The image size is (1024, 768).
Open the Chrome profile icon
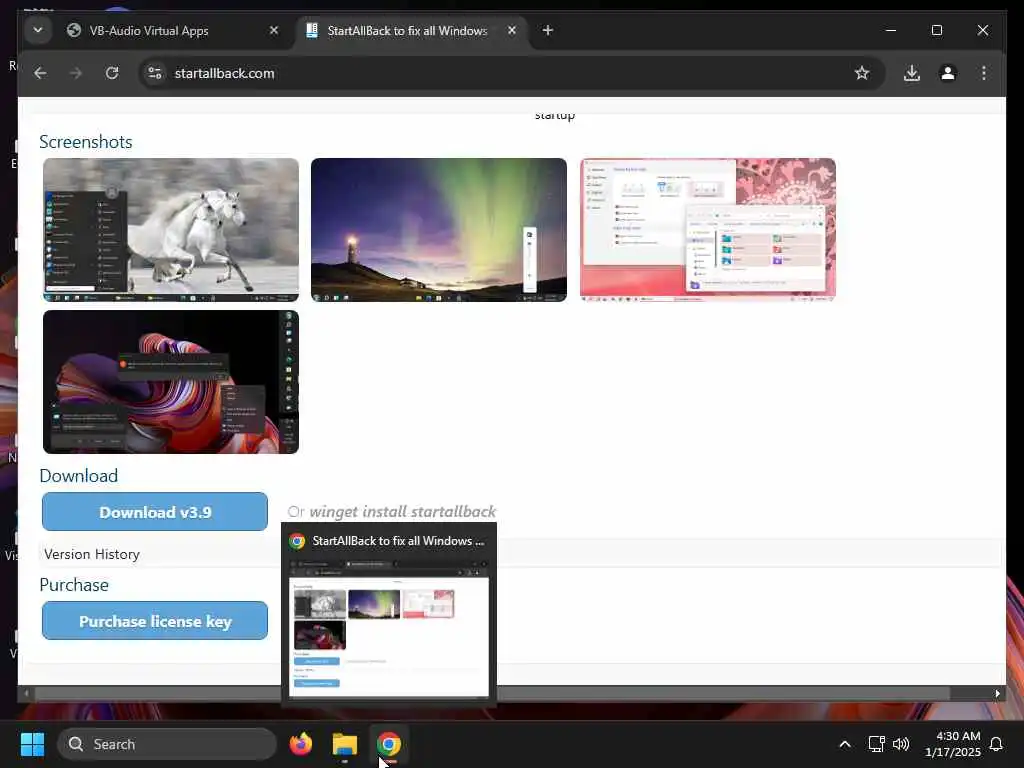948,73
